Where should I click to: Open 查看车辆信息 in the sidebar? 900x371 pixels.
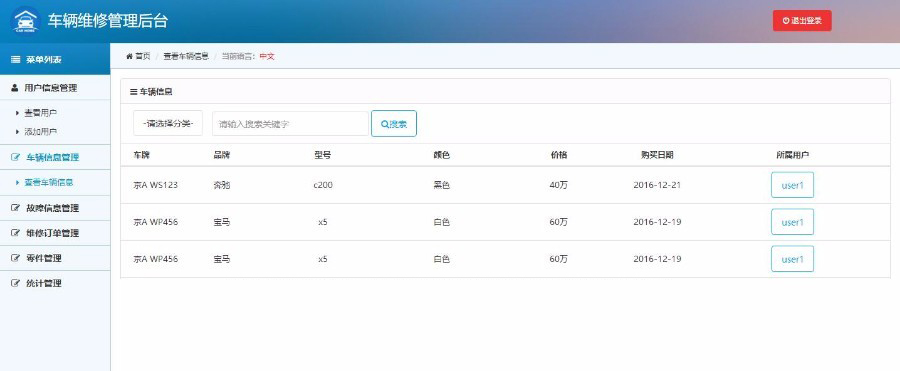tap(48, 183)
